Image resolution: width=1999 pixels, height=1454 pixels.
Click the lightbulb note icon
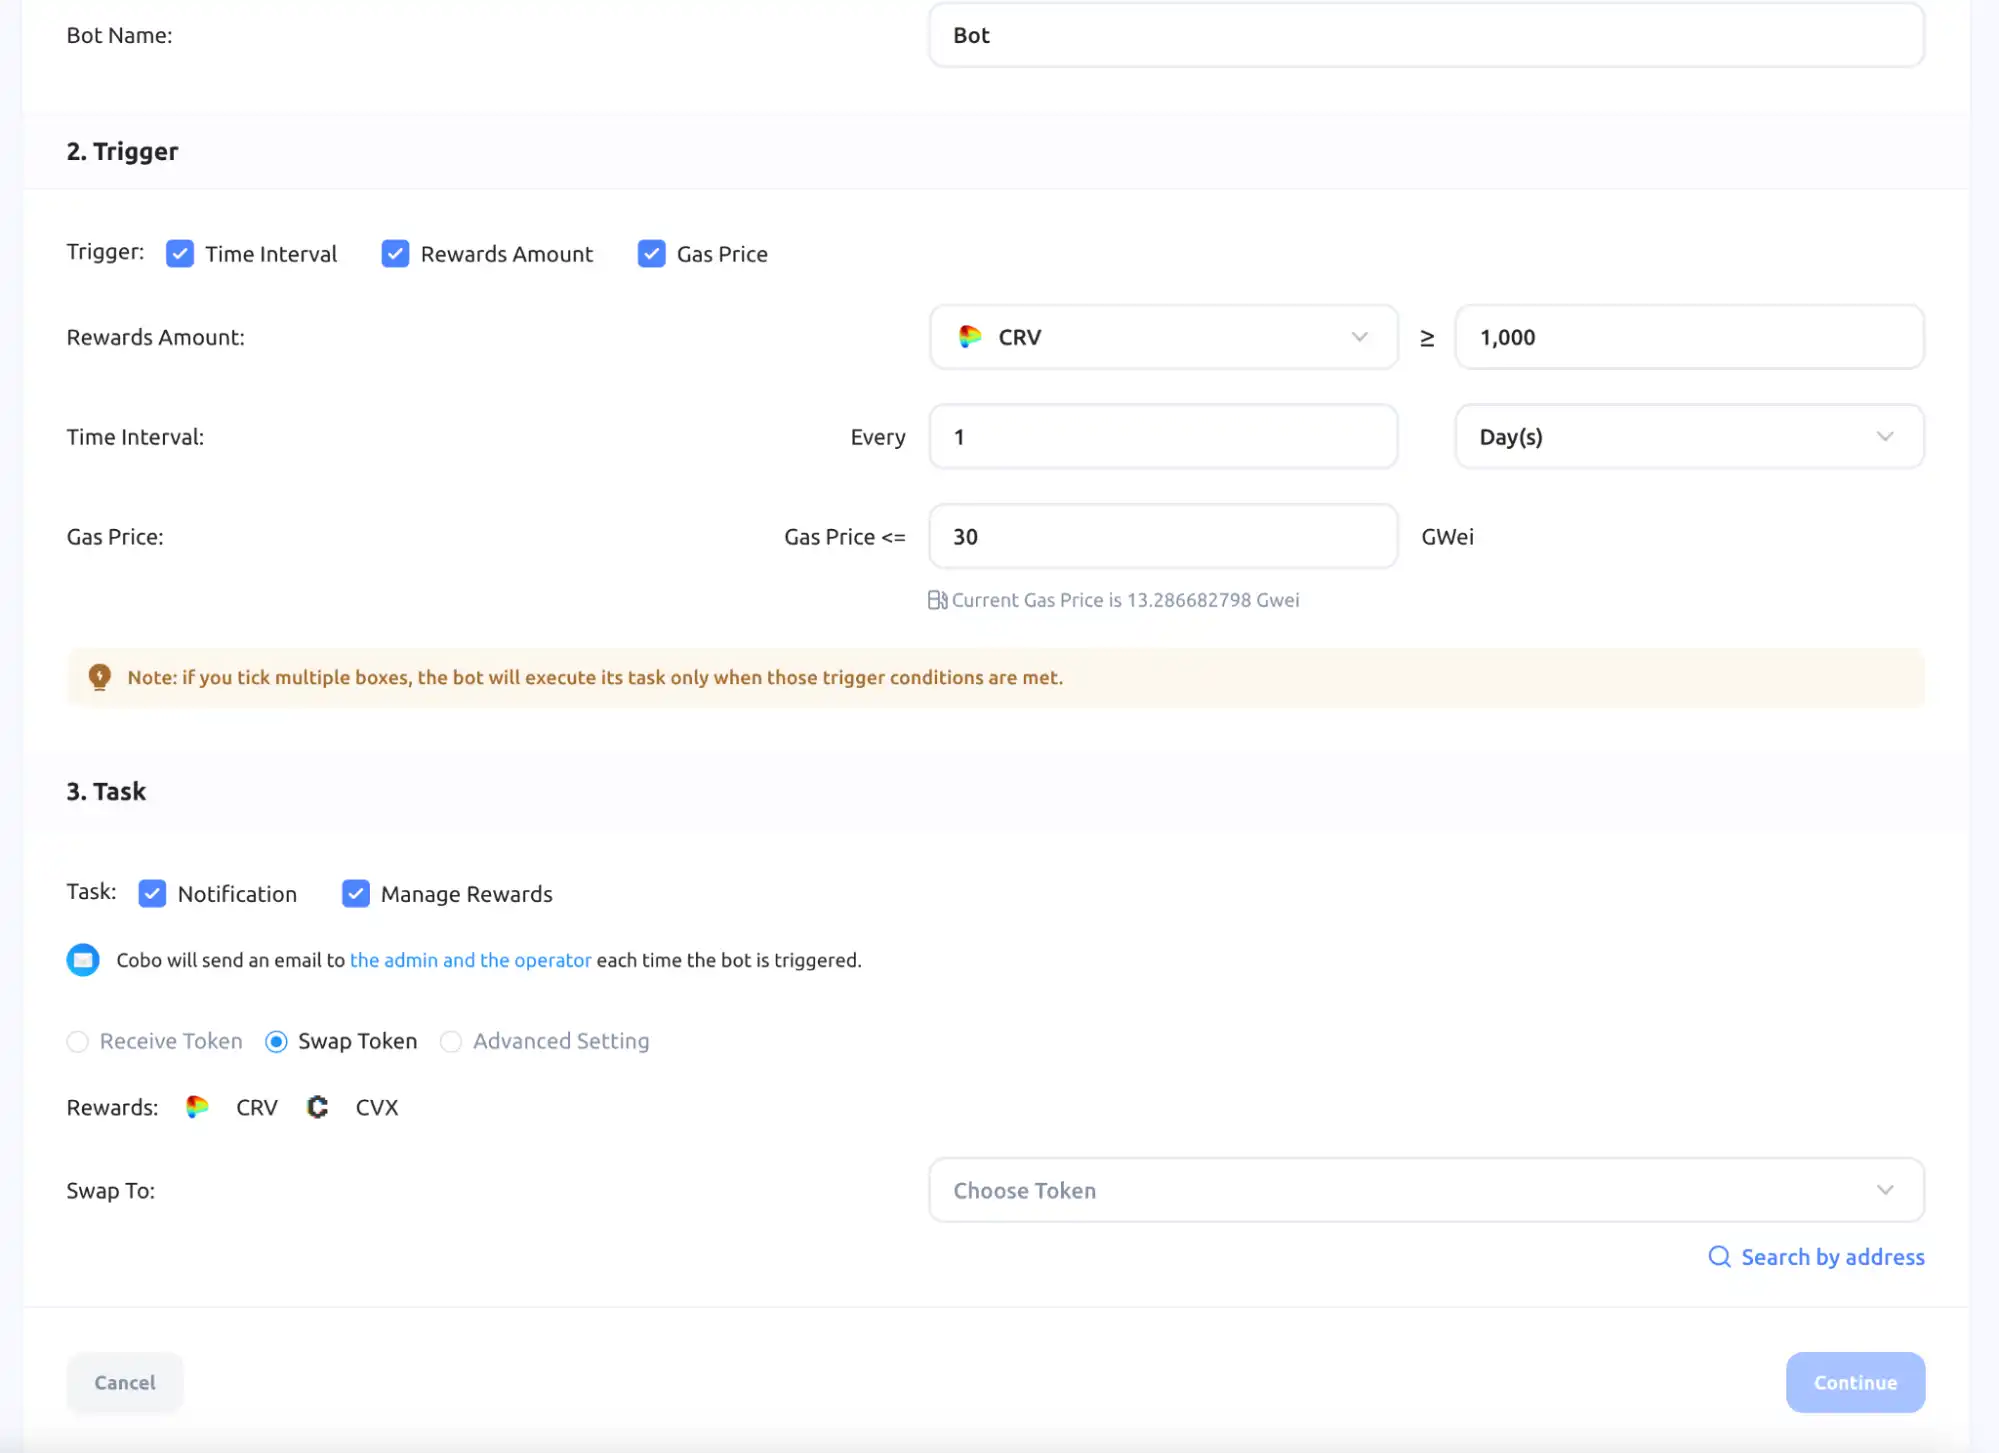(x=100, y=677)
